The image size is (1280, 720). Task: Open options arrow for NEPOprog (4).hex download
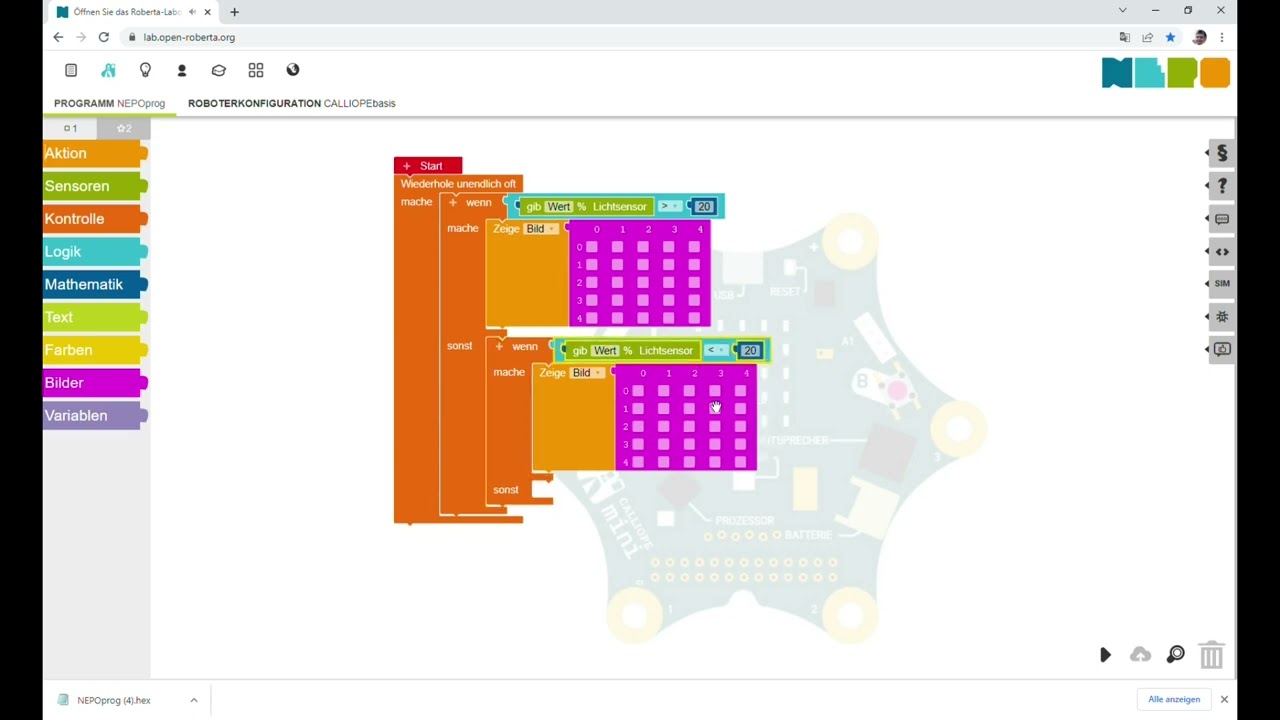(x=194, y=700)
